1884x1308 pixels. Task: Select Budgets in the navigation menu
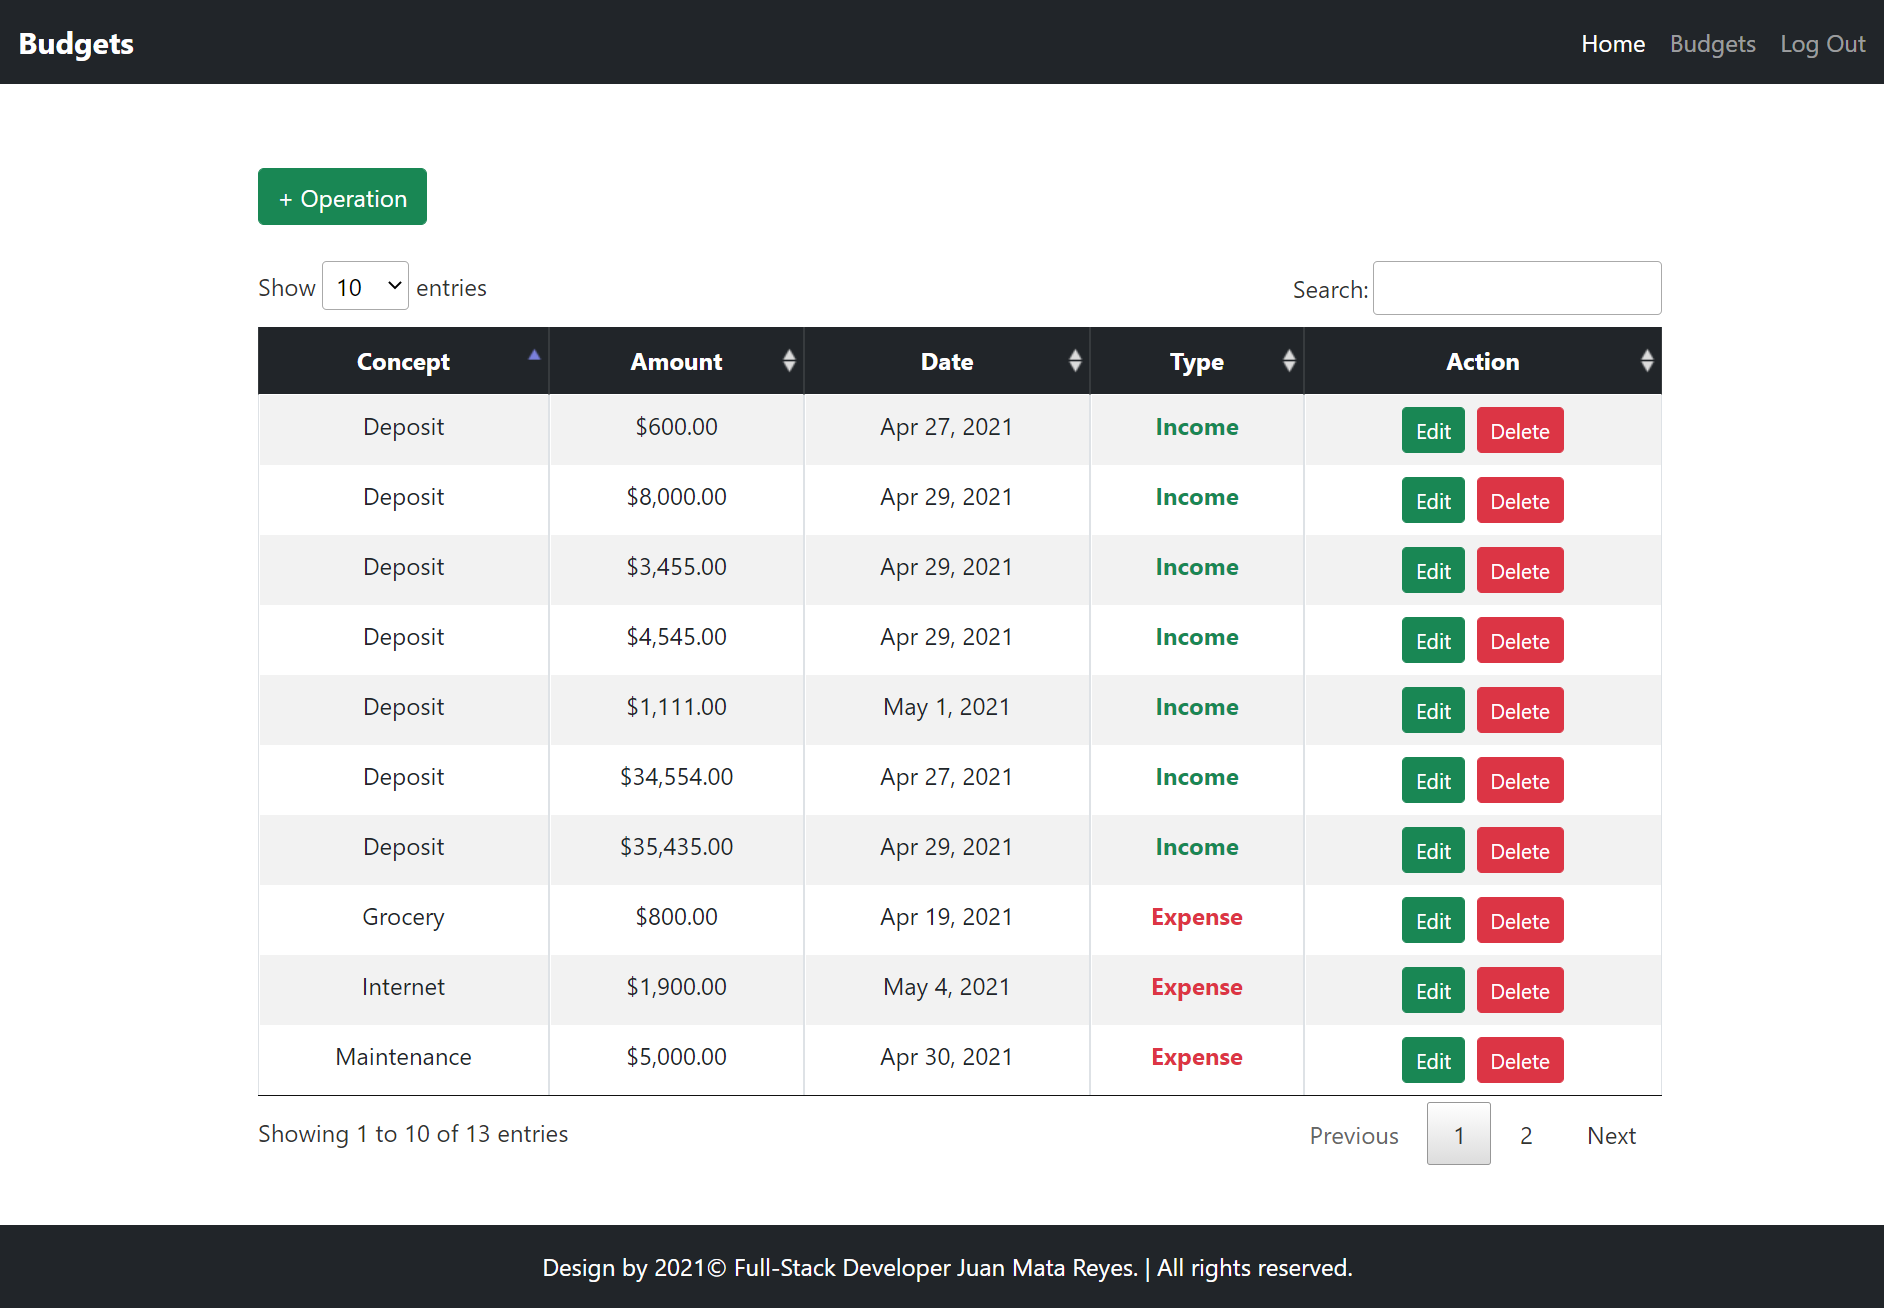click(1712, 43)
